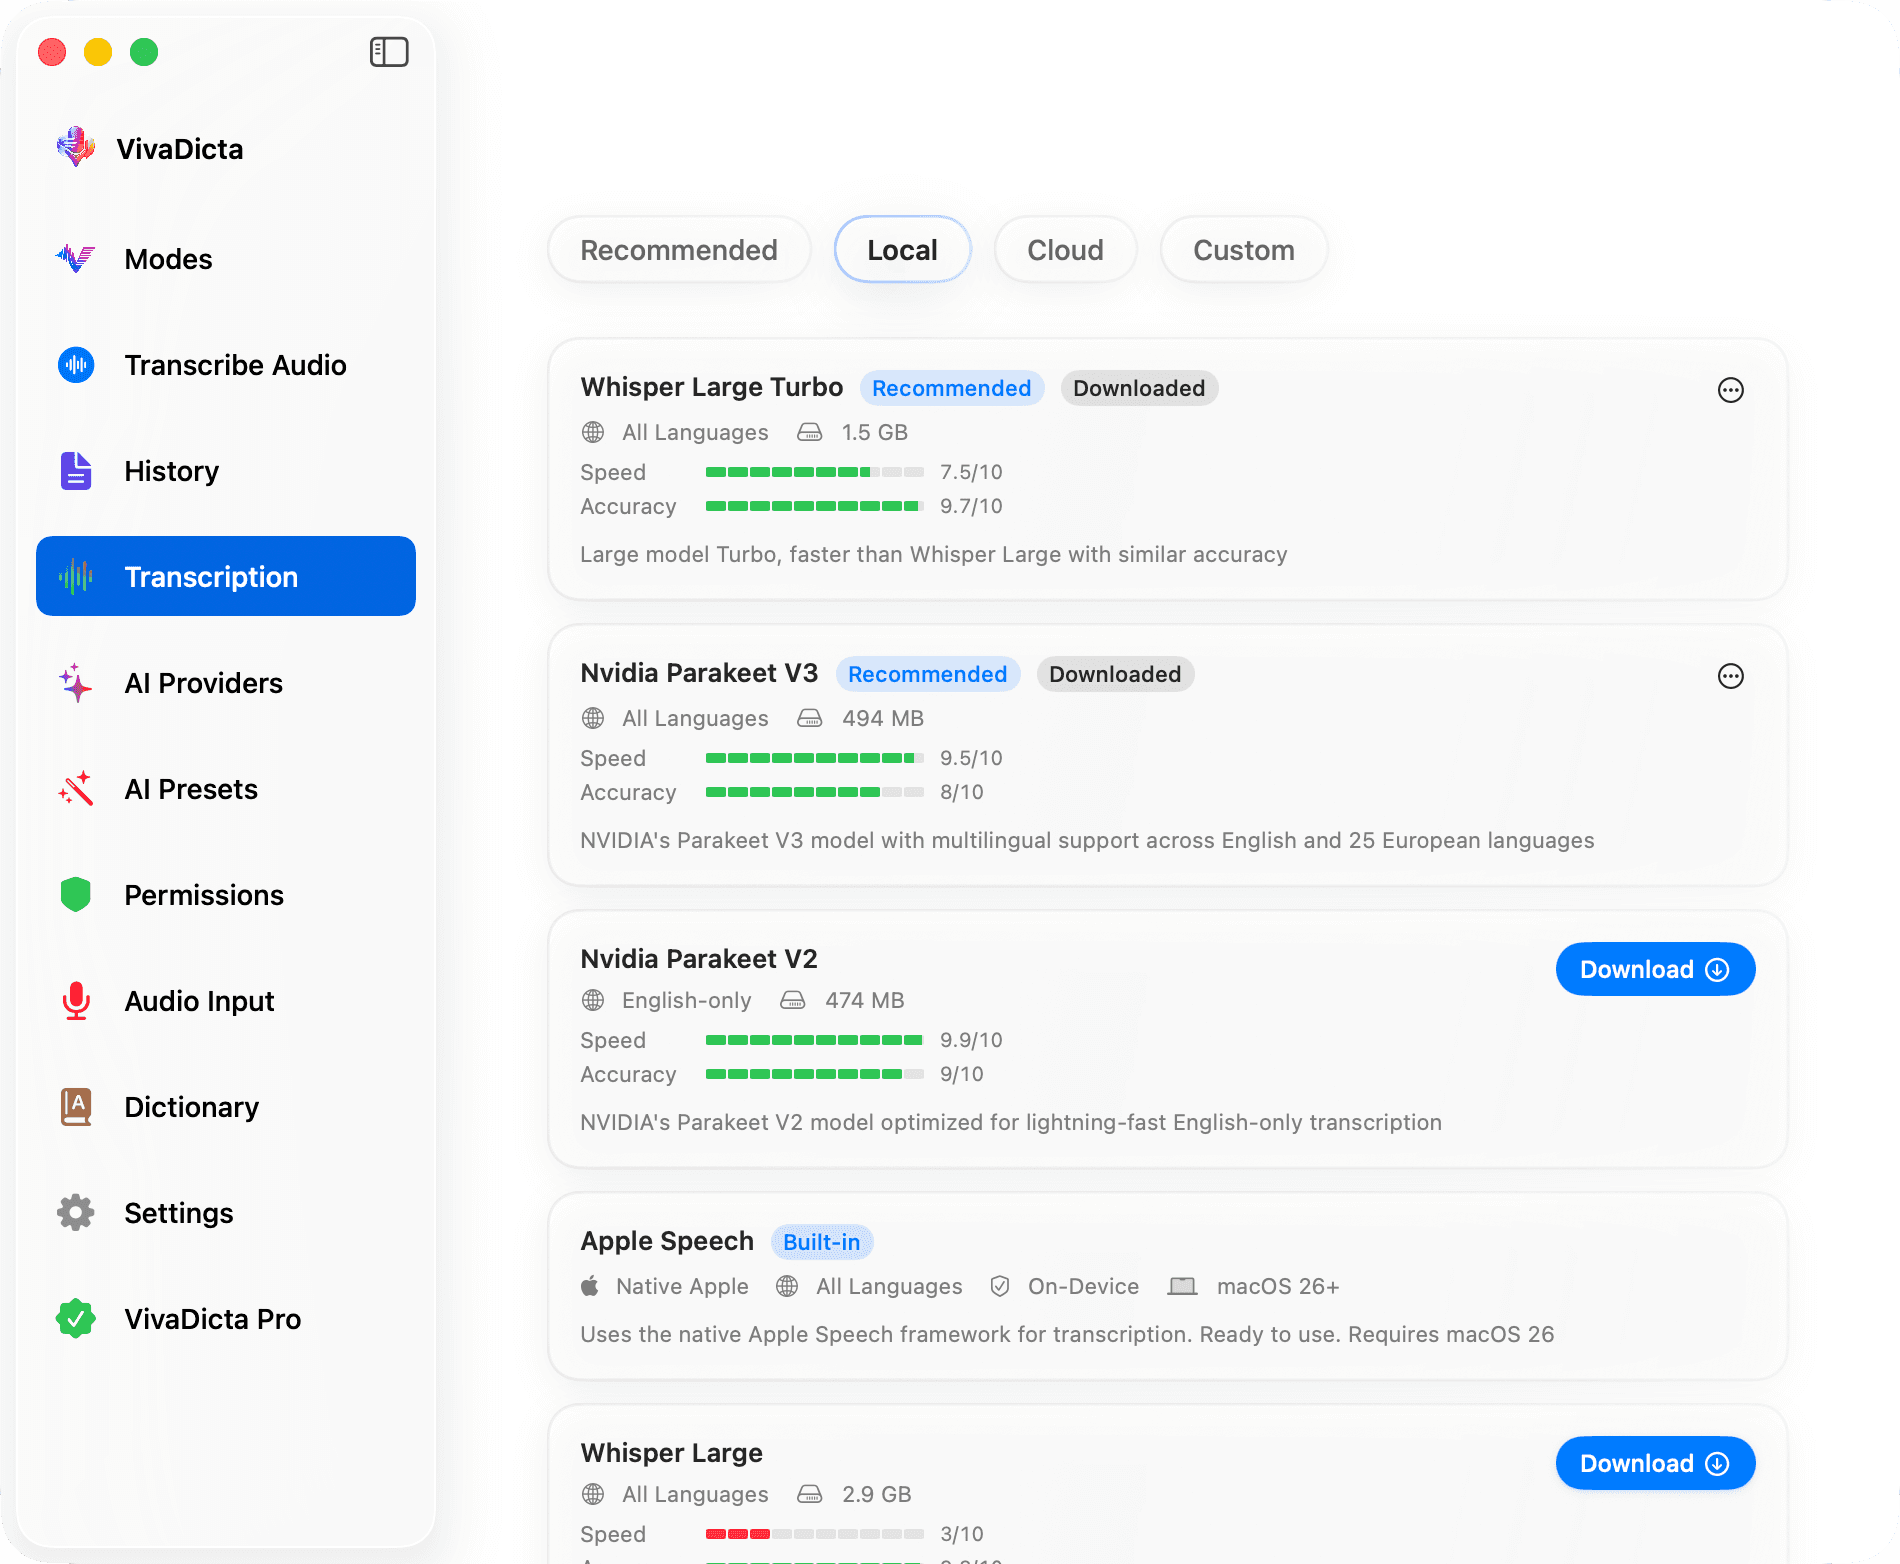
Task: Download the Nvidia Parakeet V2 model
Action: (x=1654, y=969)
